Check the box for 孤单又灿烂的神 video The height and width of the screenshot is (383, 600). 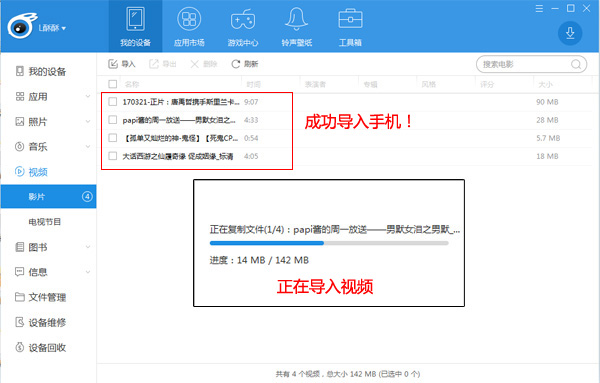[112, 138]
